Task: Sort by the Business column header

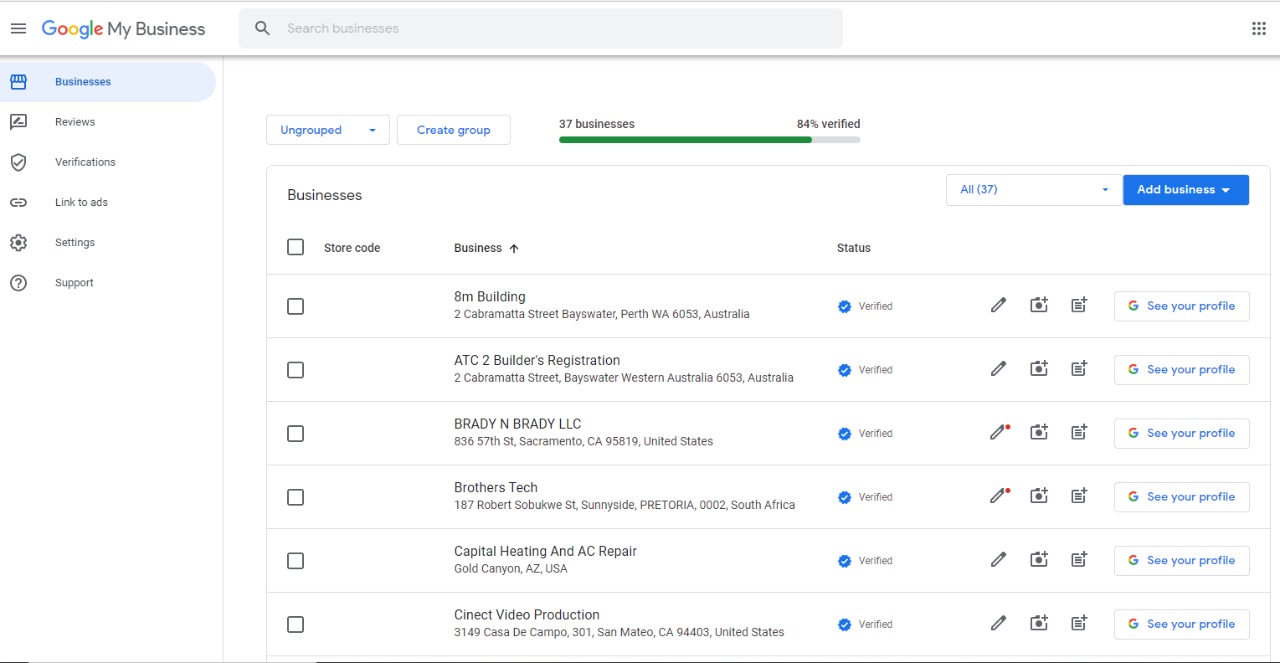Action: tap(487, 248)
